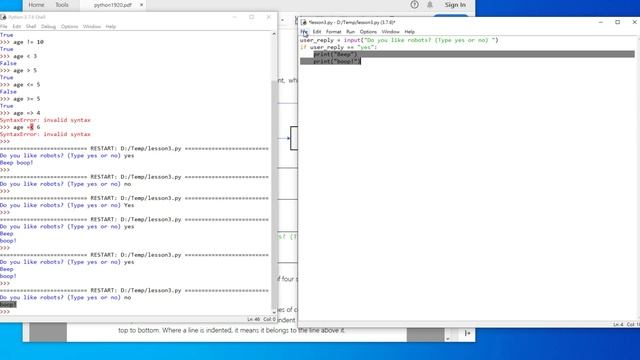Select python1920.pdf document tab
This screenshot has height=360, width=640.
tap(113, 5)
